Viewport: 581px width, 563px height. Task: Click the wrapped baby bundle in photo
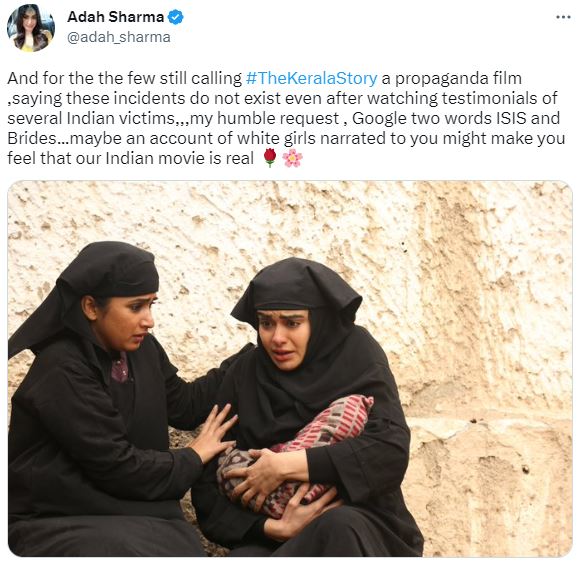(293, 456)
